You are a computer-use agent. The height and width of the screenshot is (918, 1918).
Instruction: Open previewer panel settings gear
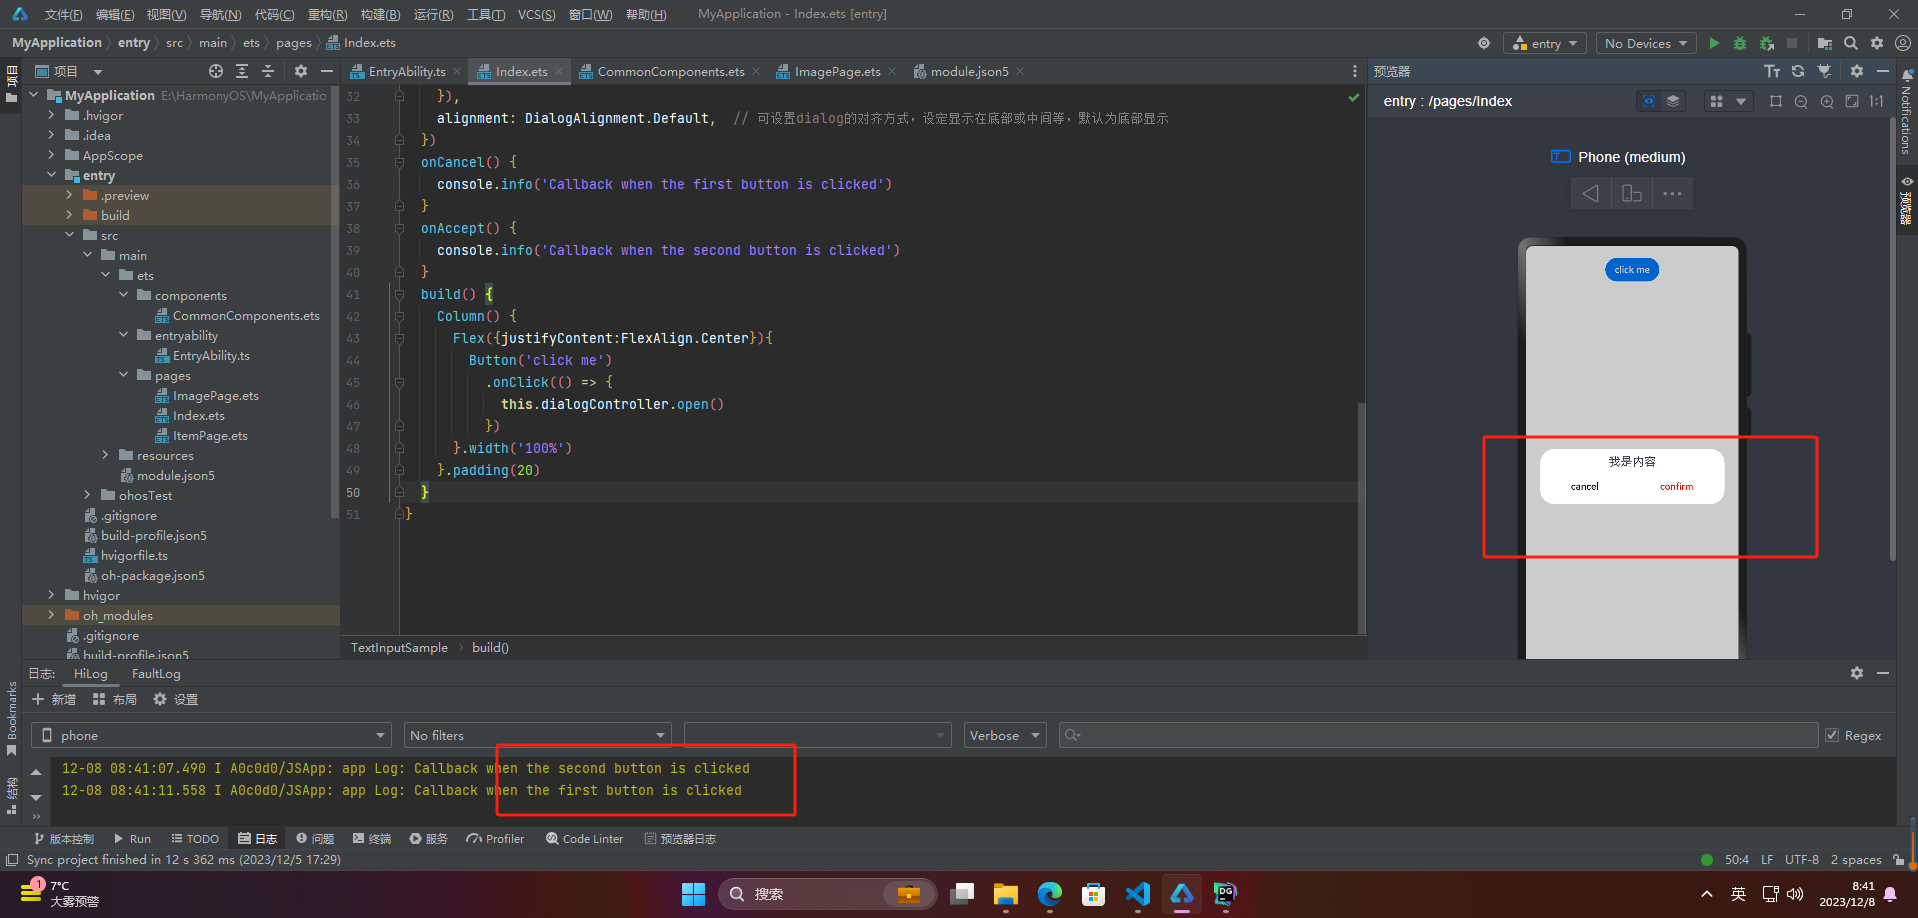[x=1857, y=71]
